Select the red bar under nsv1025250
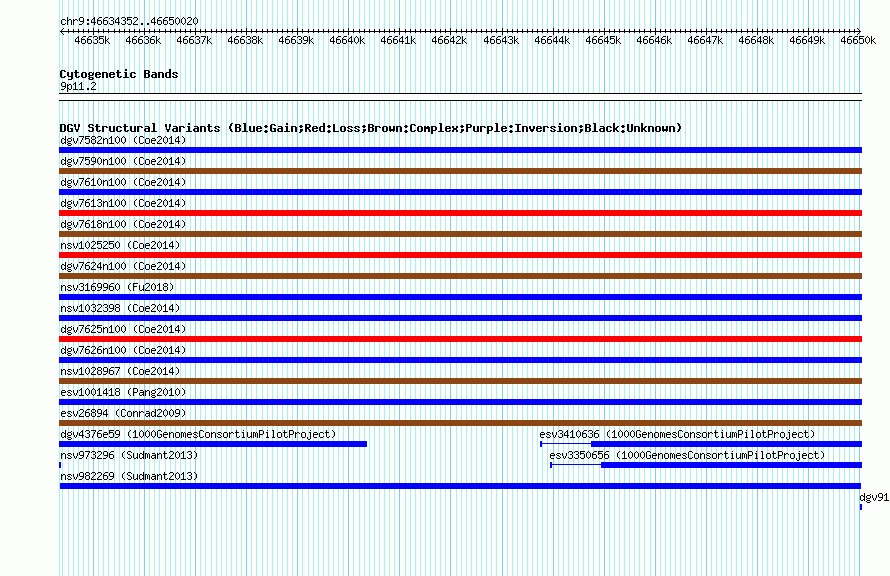 tap(460, 255)
